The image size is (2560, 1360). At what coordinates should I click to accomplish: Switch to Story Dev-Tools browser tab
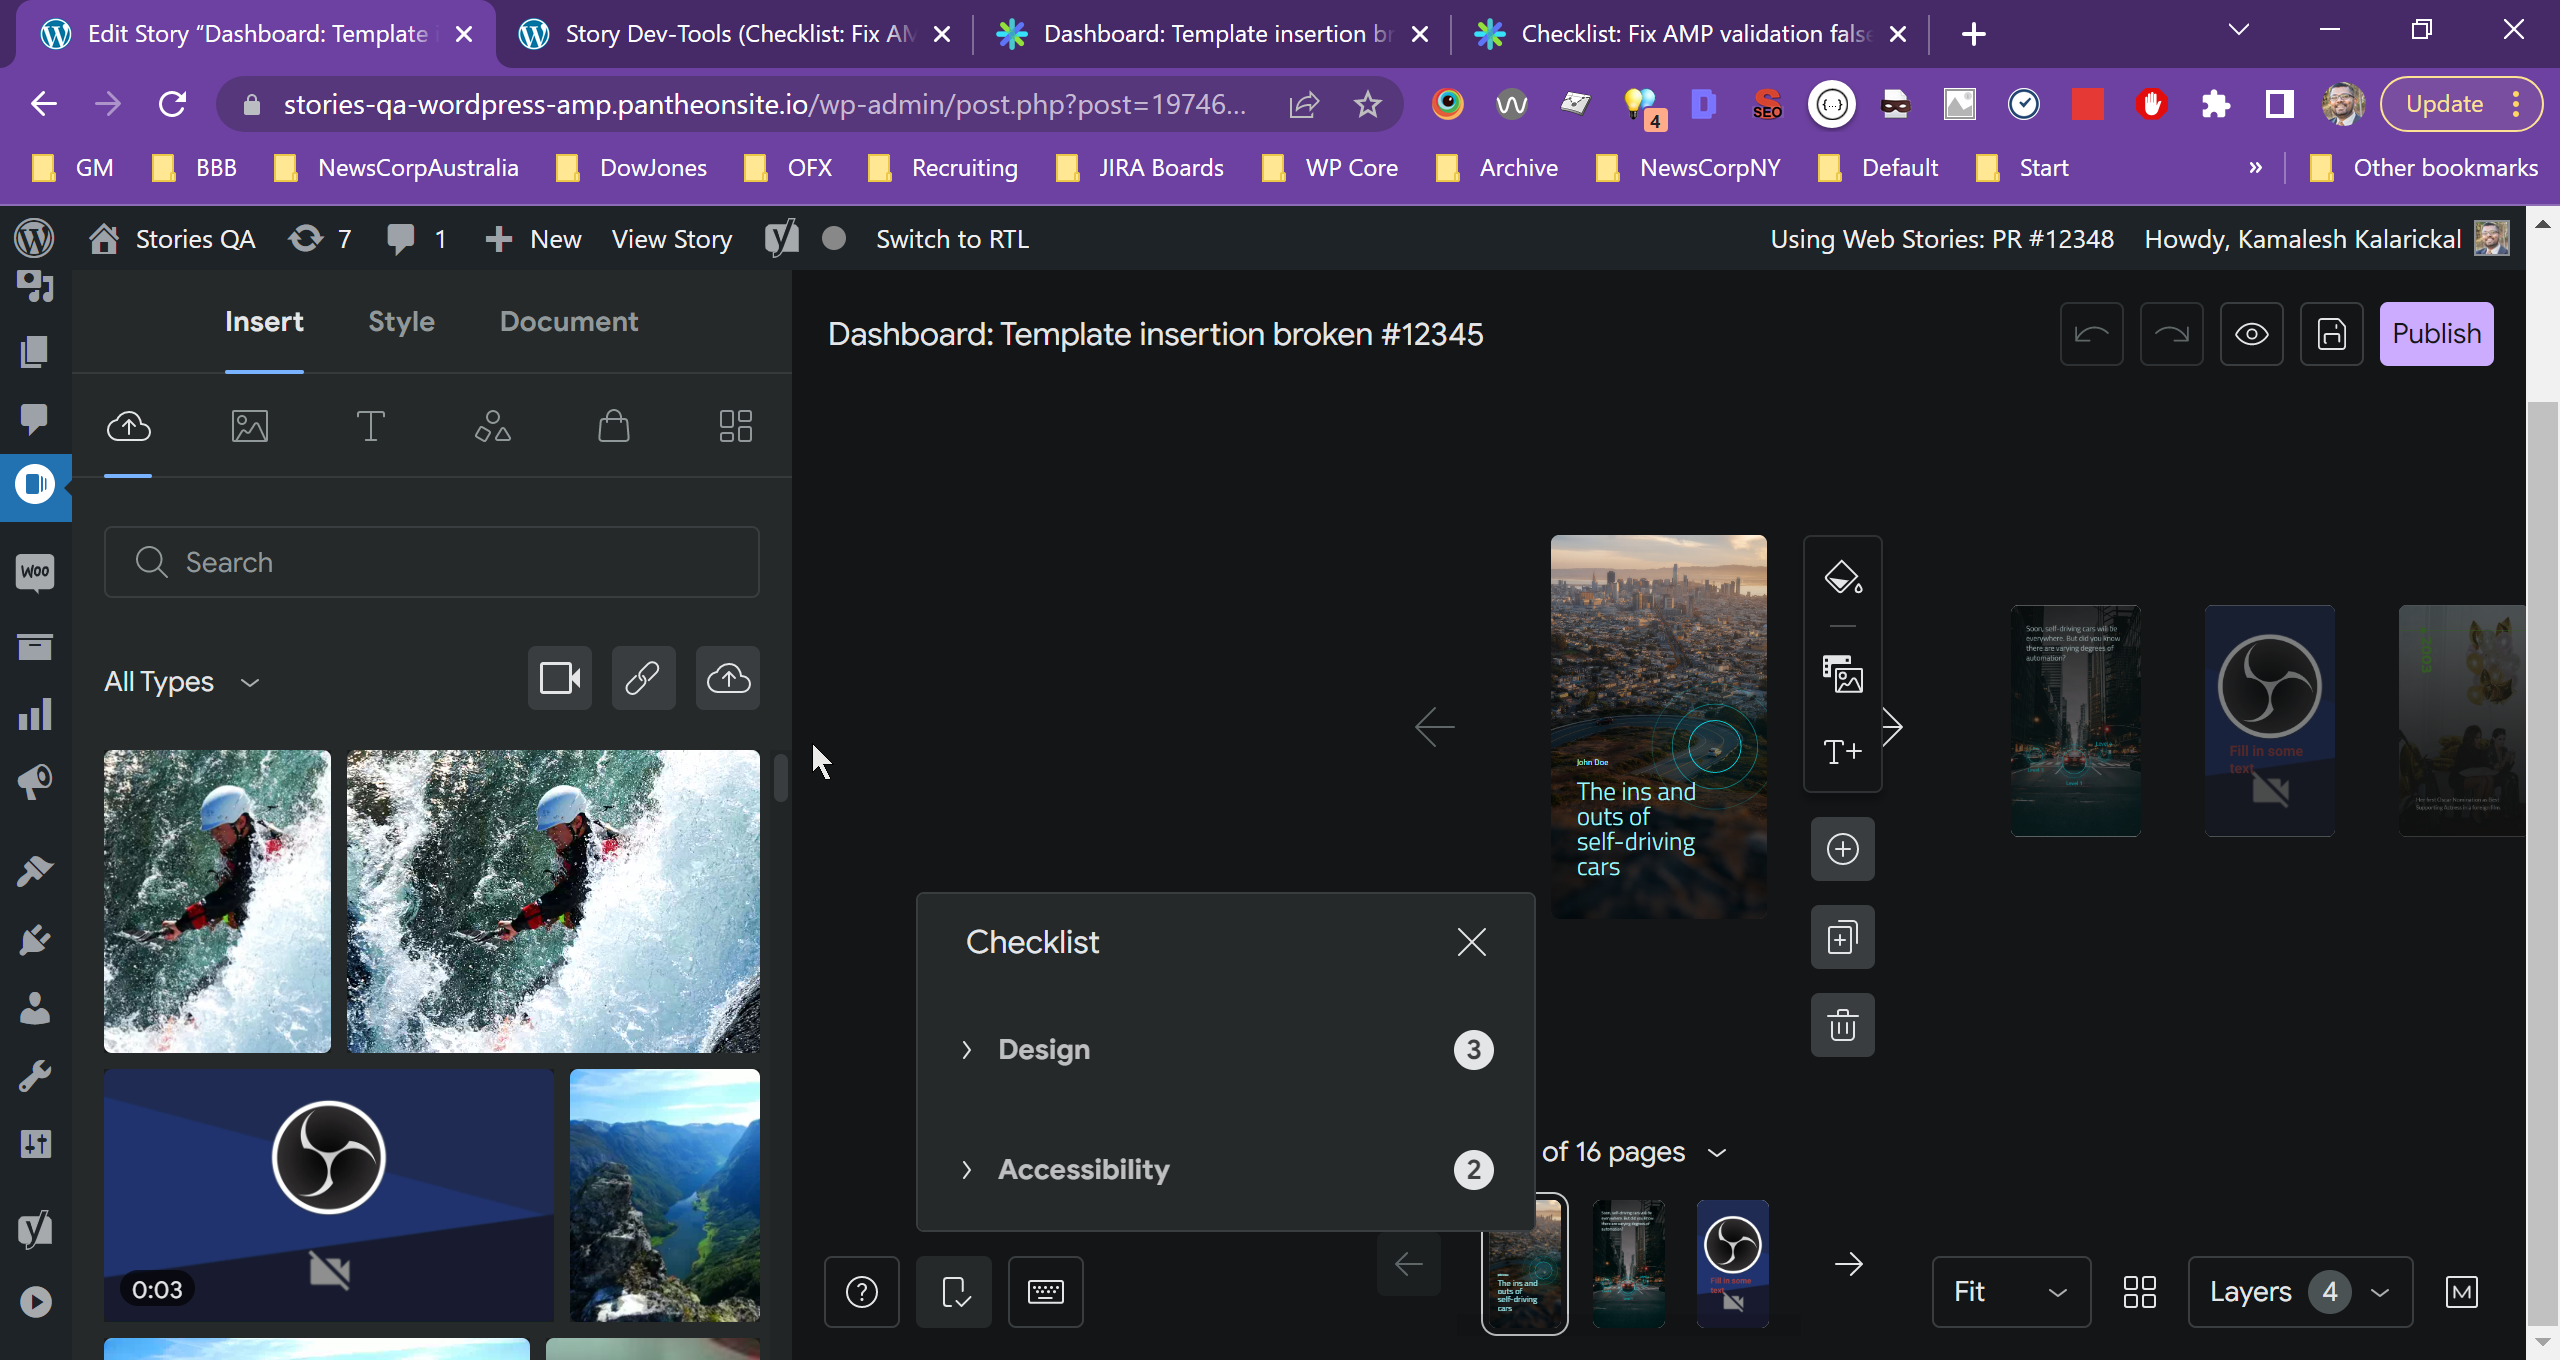pos(735,34)
